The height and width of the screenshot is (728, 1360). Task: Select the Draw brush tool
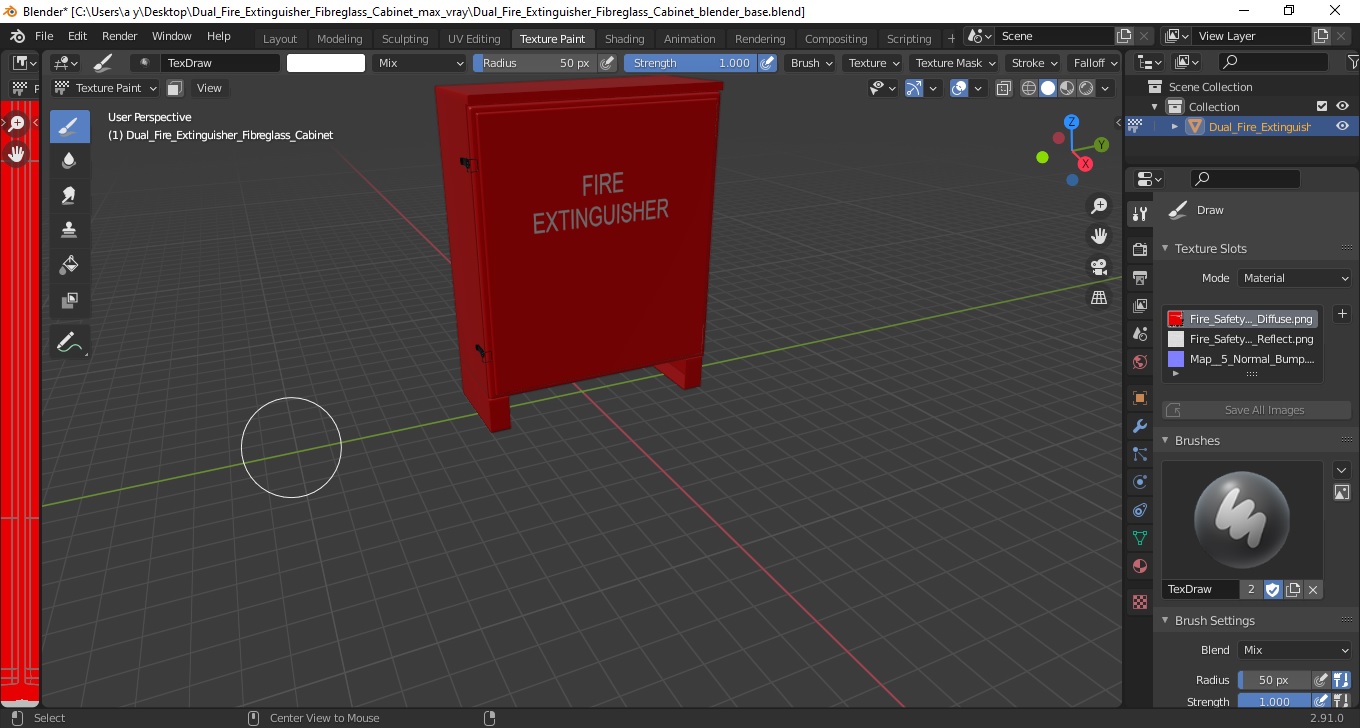coord(69,127)
